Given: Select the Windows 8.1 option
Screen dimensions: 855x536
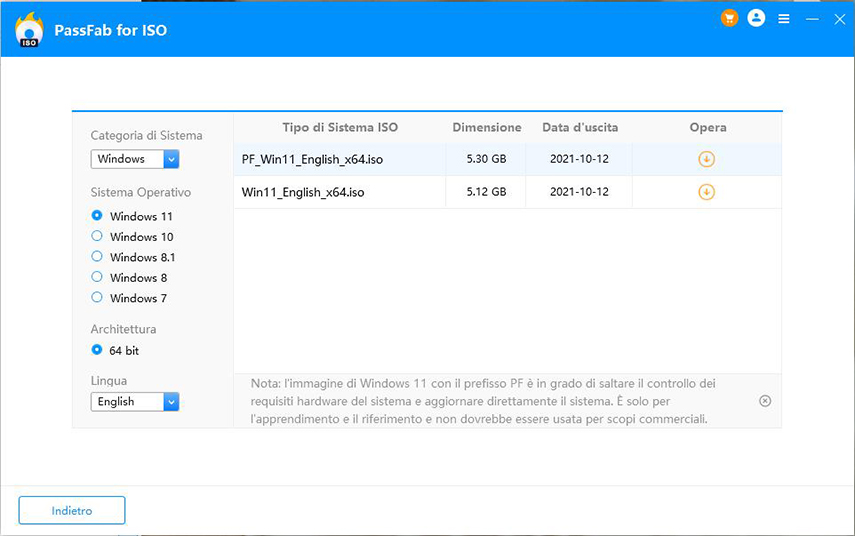Looking at the screenshot, I should [97, 257].
